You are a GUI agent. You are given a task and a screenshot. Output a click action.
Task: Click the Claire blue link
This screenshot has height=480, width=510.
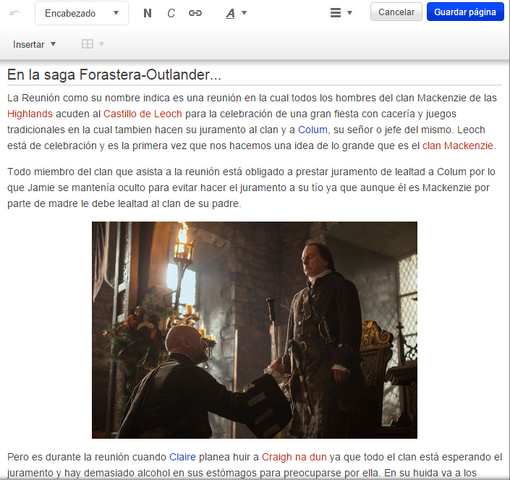point(182,457)
